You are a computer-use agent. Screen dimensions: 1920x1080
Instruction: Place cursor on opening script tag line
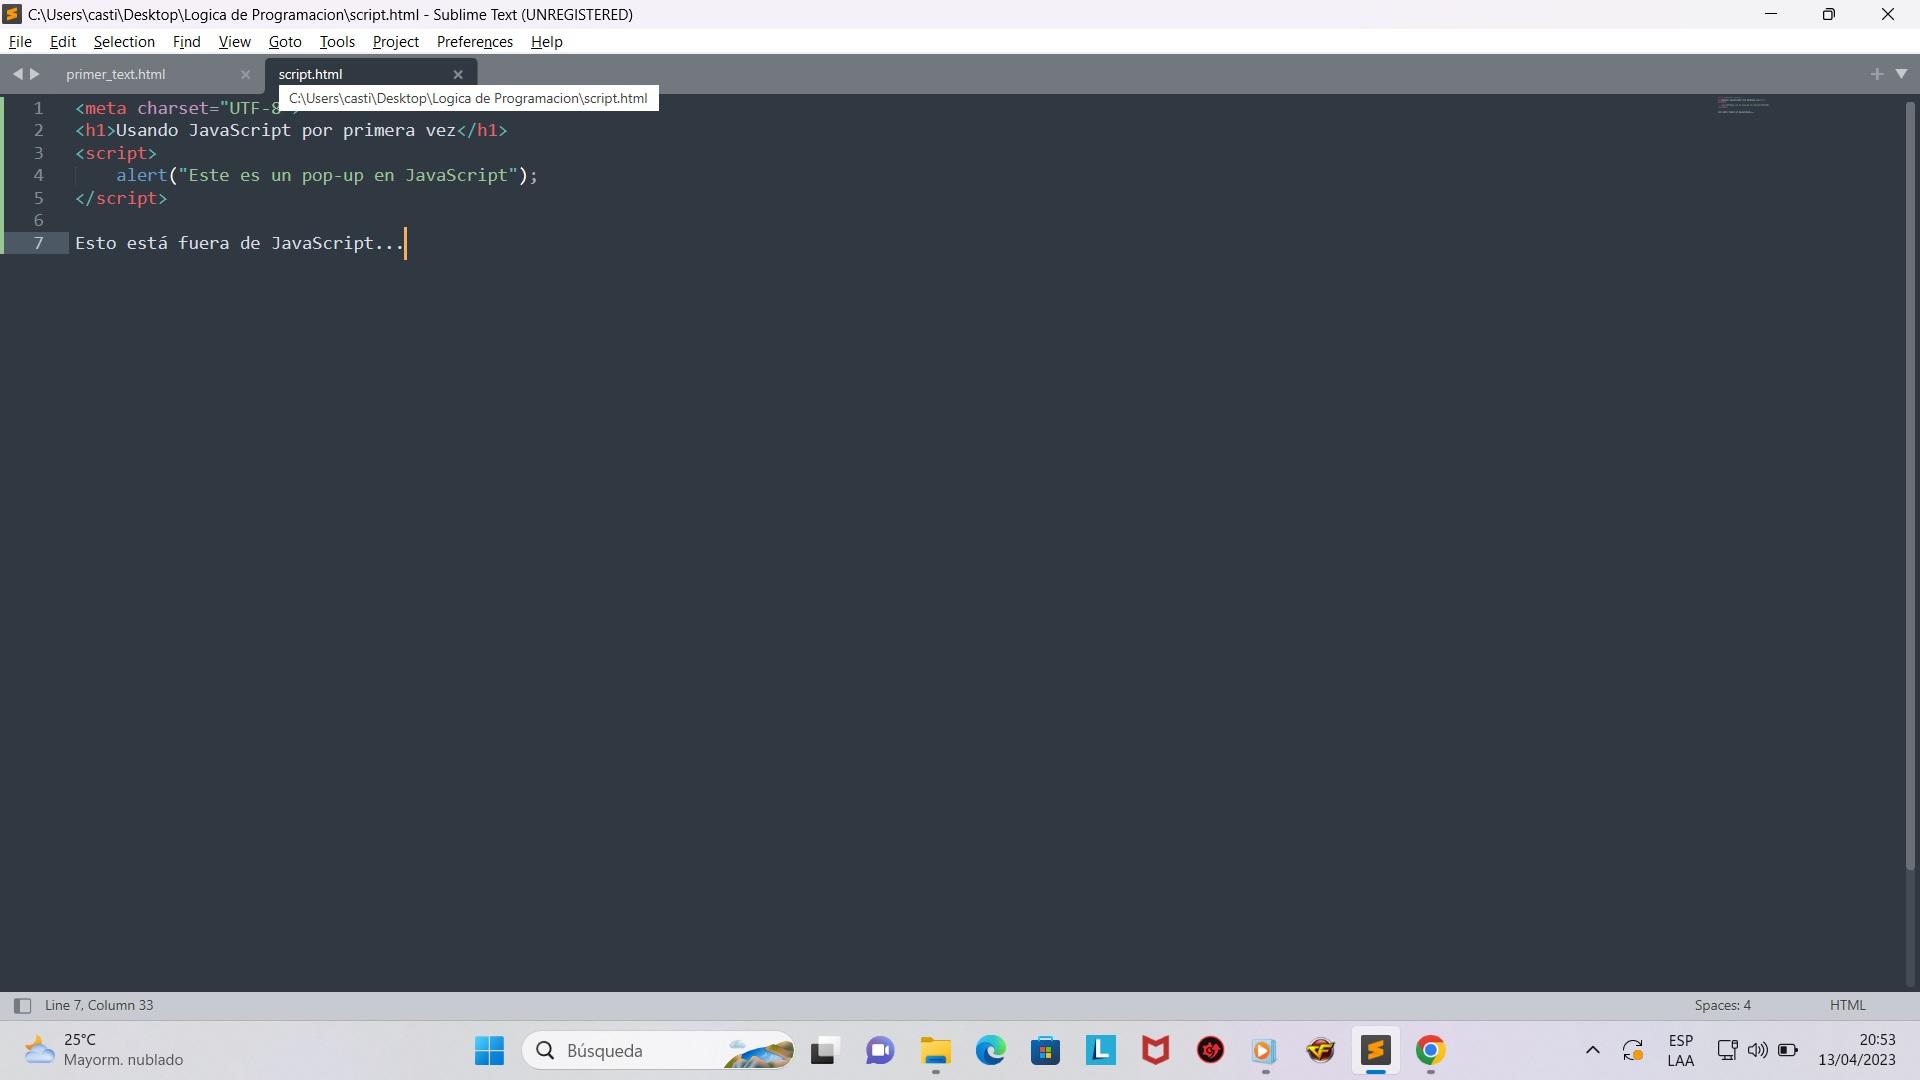click(116, 153)
